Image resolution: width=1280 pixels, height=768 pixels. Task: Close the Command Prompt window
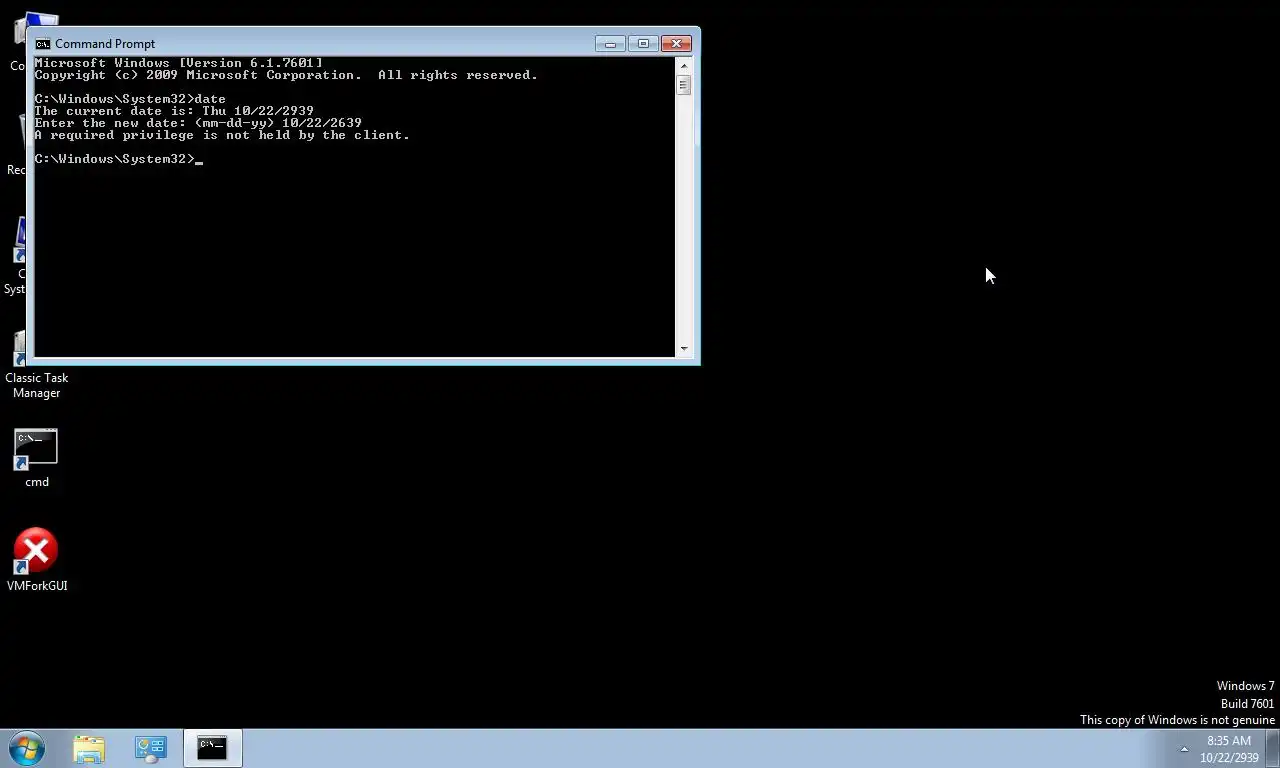pos(676,44)
